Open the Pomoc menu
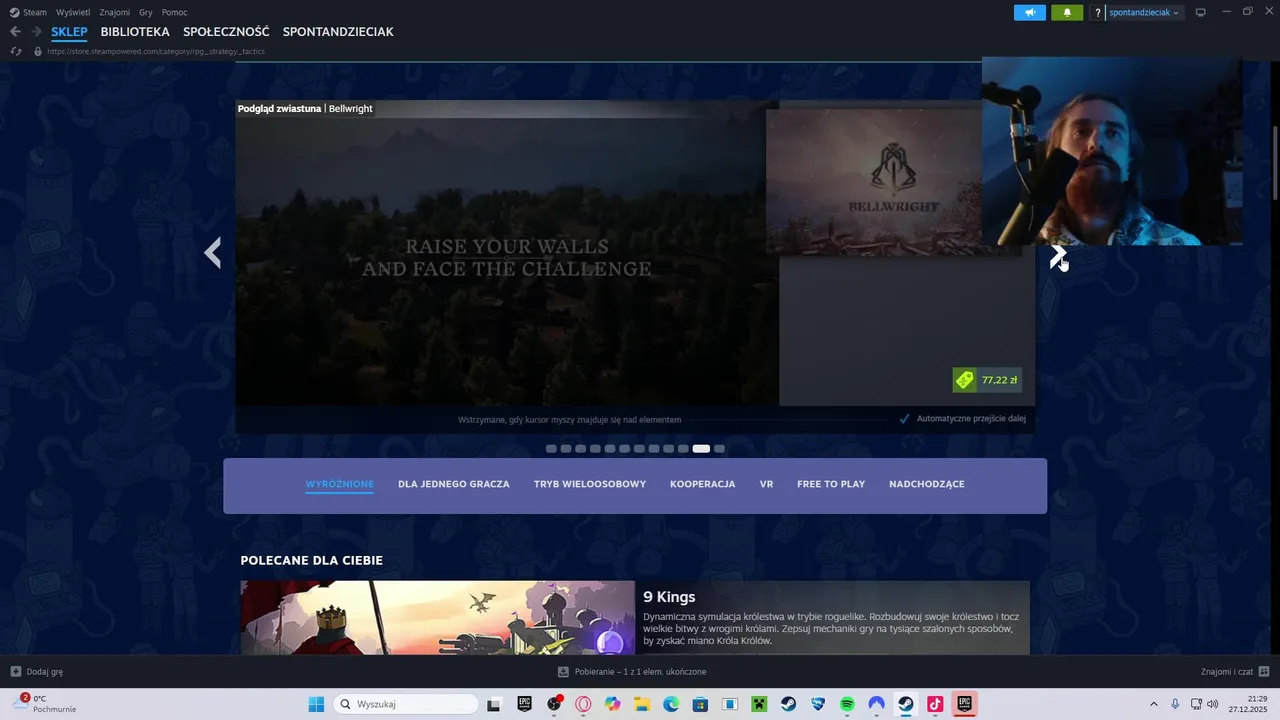The height and width of the screenshot is (720, 1280). click(x=174, y=12)
